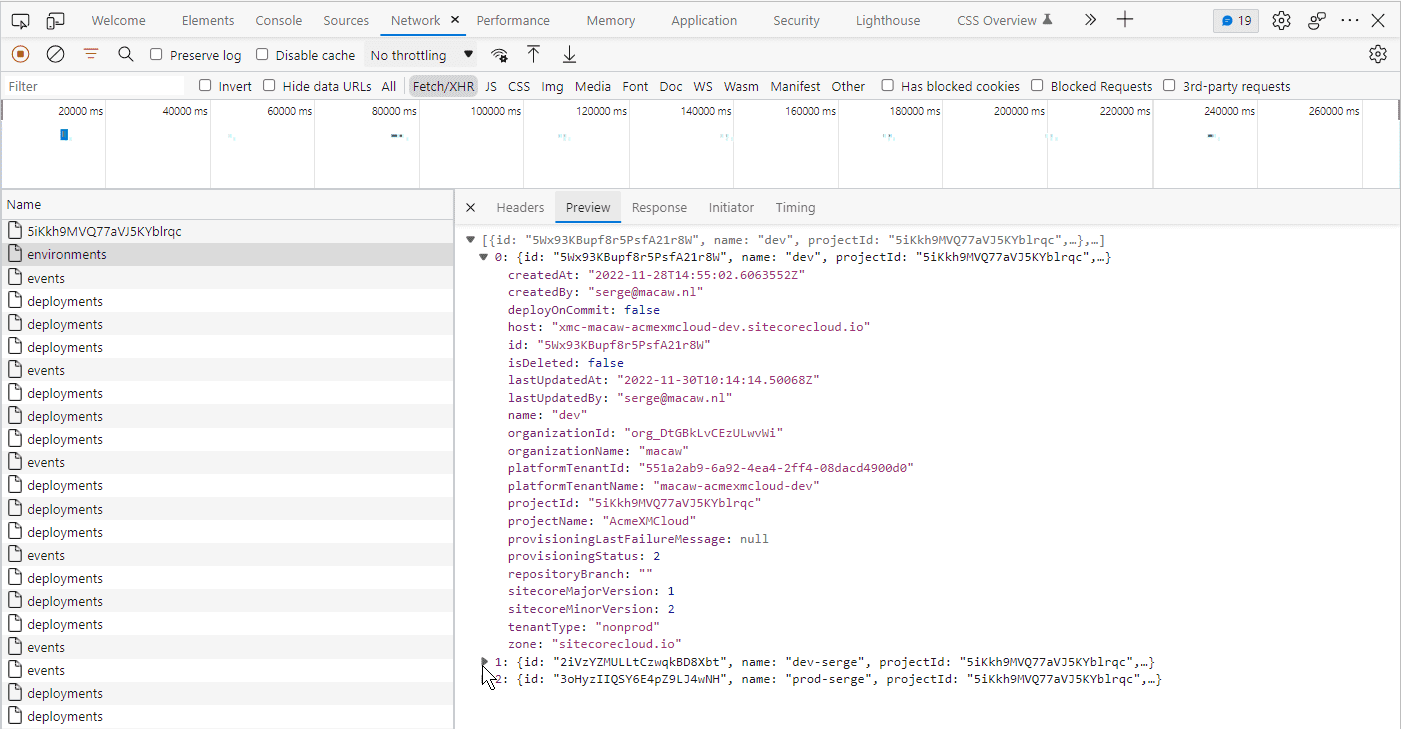
Task: Expand array item 1 dev-serge
Action: (485, 661)
